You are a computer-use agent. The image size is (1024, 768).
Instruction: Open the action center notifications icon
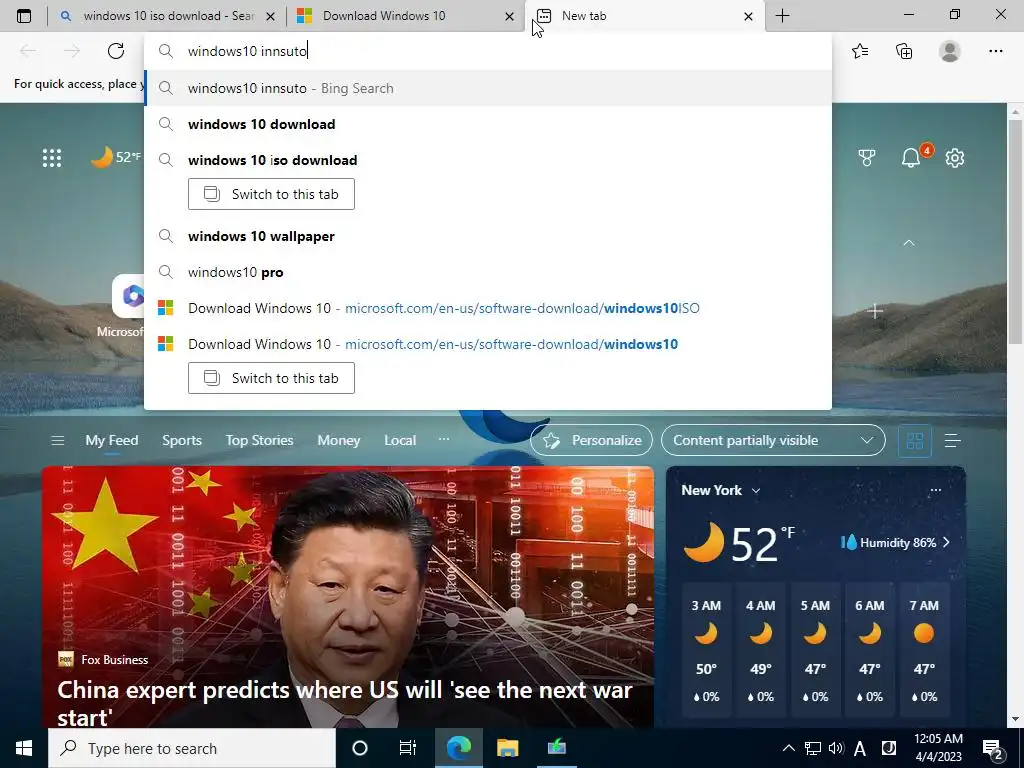click(x=993, y=748)
